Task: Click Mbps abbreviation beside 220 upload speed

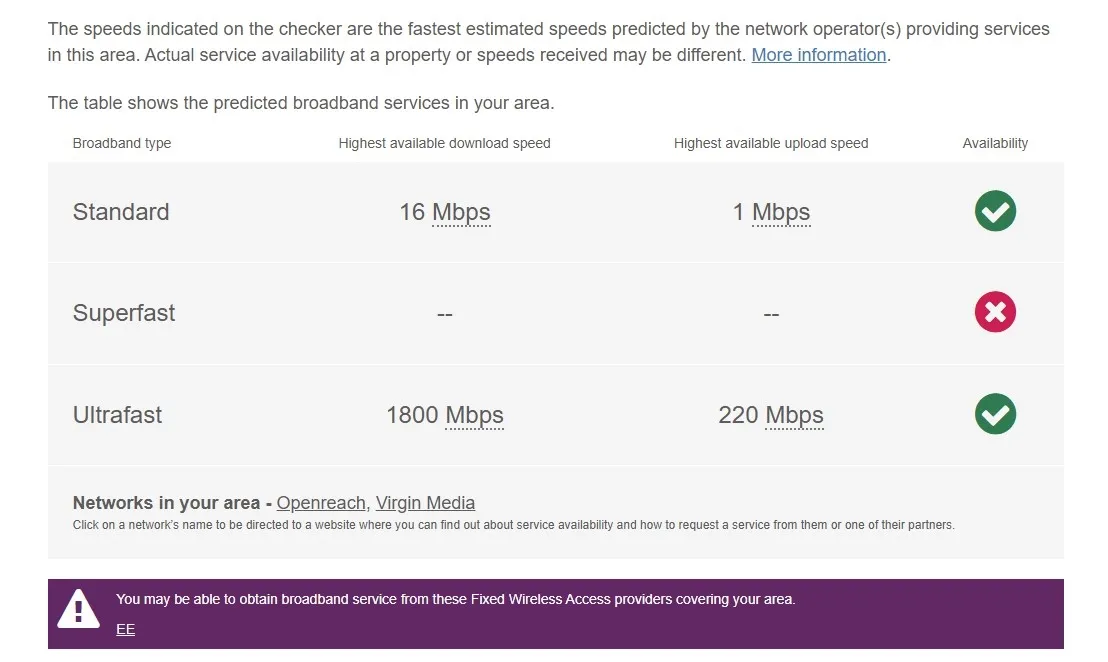Action: click(x=794, y=415)
